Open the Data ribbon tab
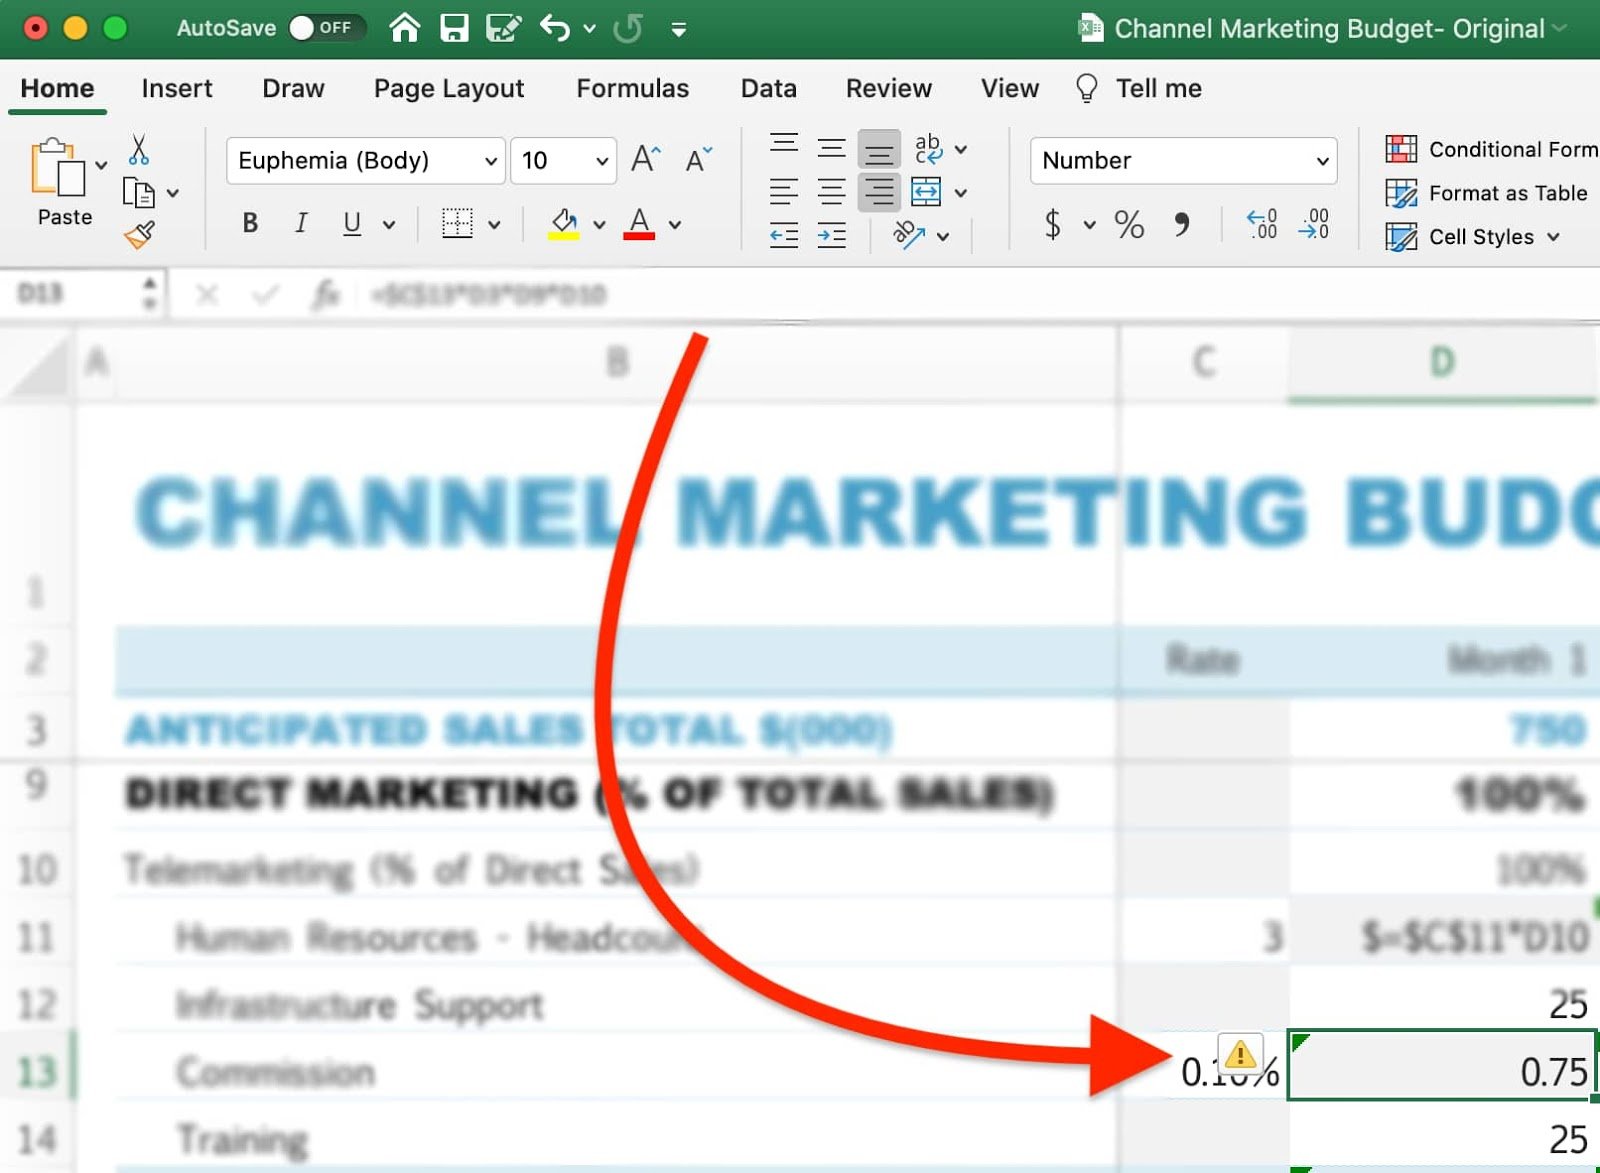The image size is (1600, 1173). (767, 88)
